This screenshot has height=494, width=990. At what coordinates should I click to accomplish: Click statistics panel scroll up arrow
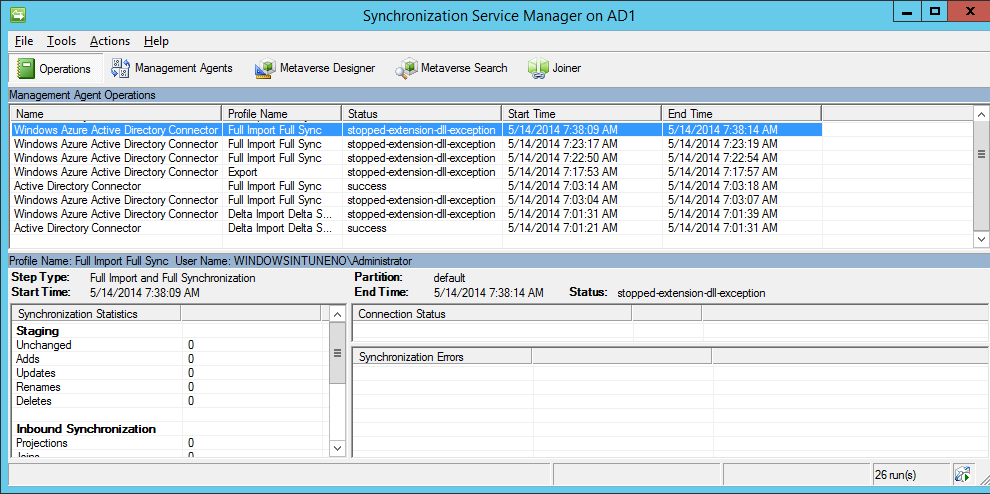tap(338, 314)
